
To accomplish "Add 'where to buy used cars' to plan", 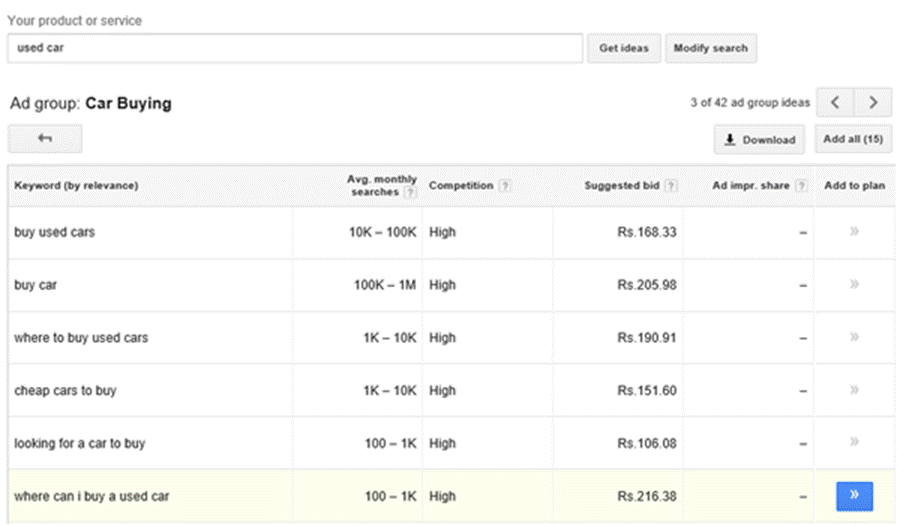I will click(854, 337).
